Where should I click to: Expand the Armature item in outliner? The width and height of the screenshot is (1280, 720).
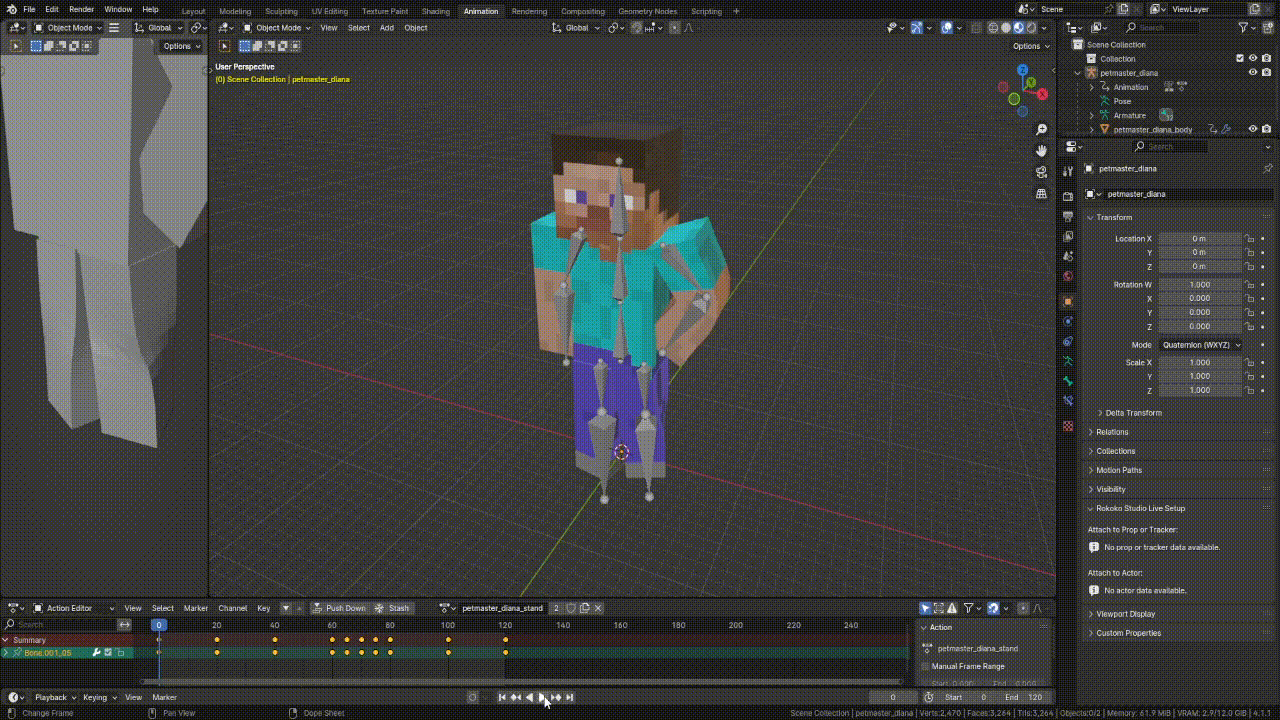coord(1092,115)
